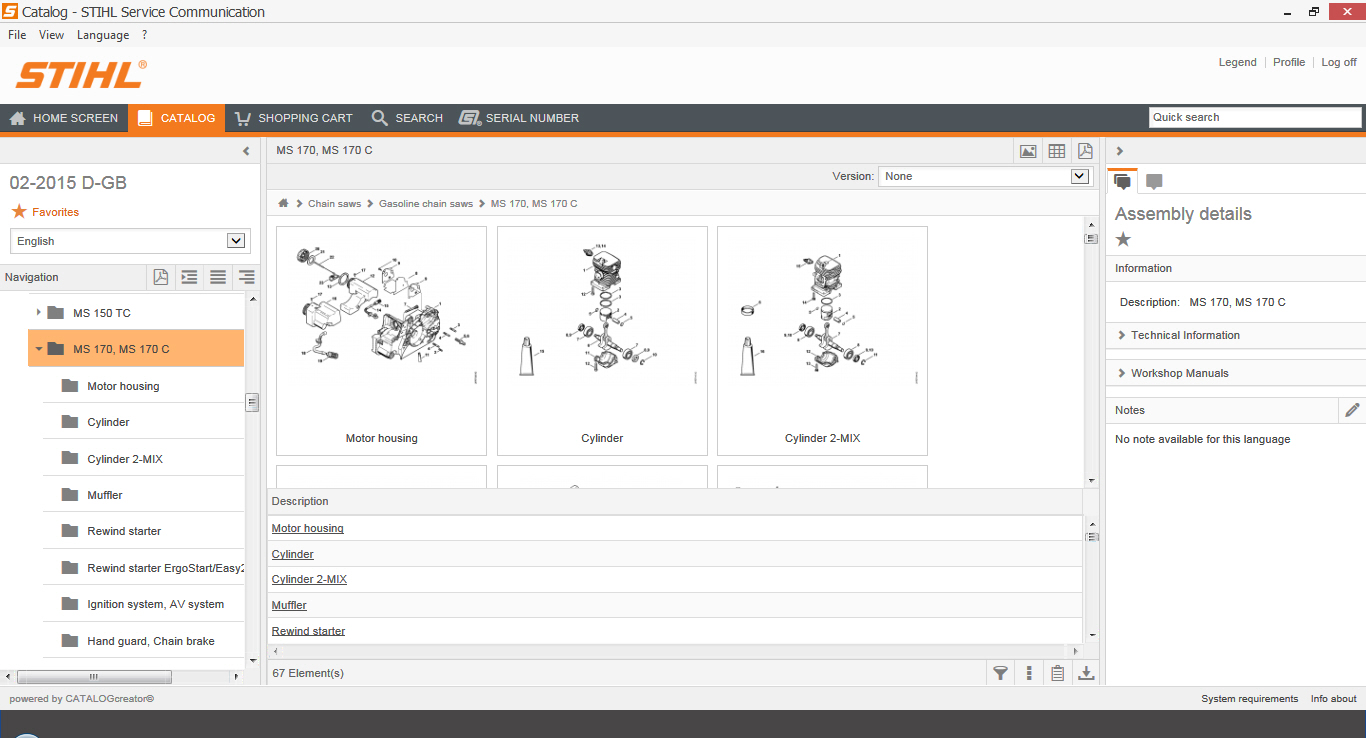1366x738 pixels.
Task: Open the English language dropdown
Action: pyautogui.click(x=130, y=241)
